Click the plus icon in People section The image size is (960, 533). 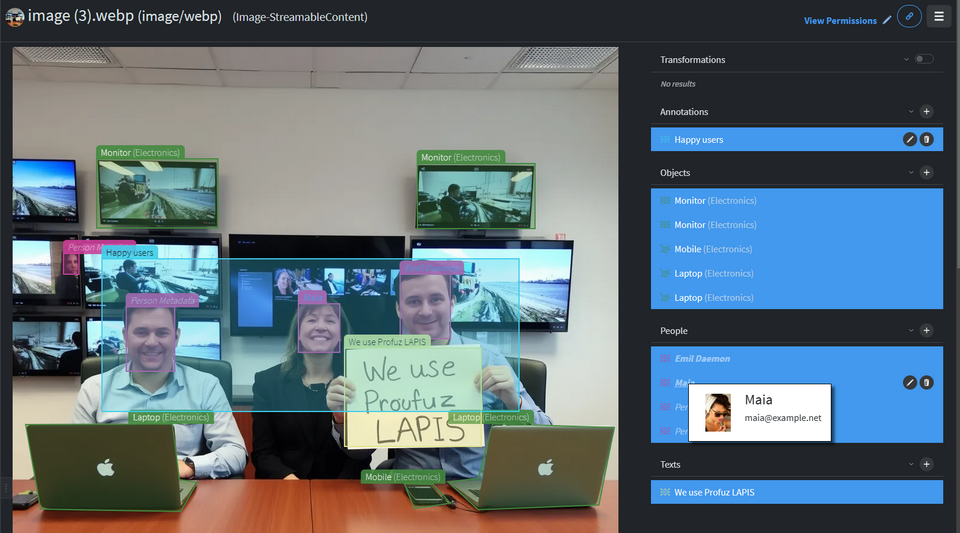926,331
